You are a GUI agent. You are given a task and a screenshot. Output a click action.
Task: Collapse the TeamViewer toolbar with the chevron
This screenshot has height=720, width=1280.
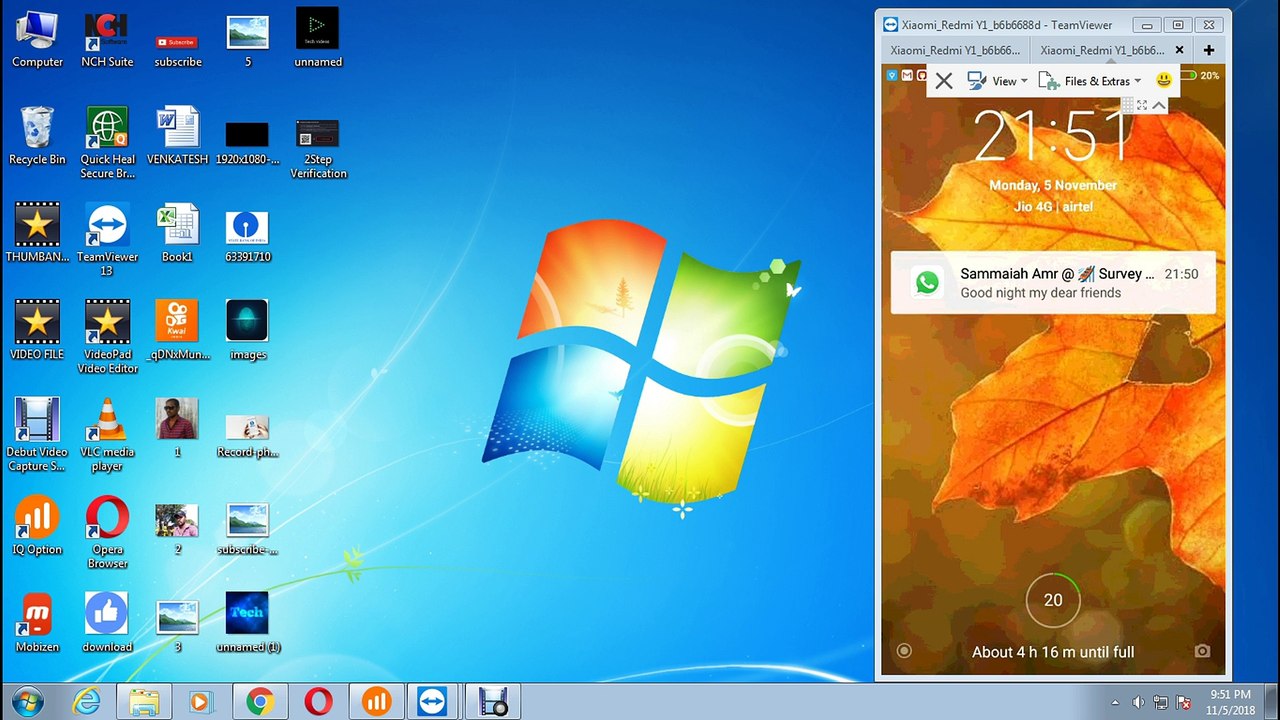[1159, 105]
